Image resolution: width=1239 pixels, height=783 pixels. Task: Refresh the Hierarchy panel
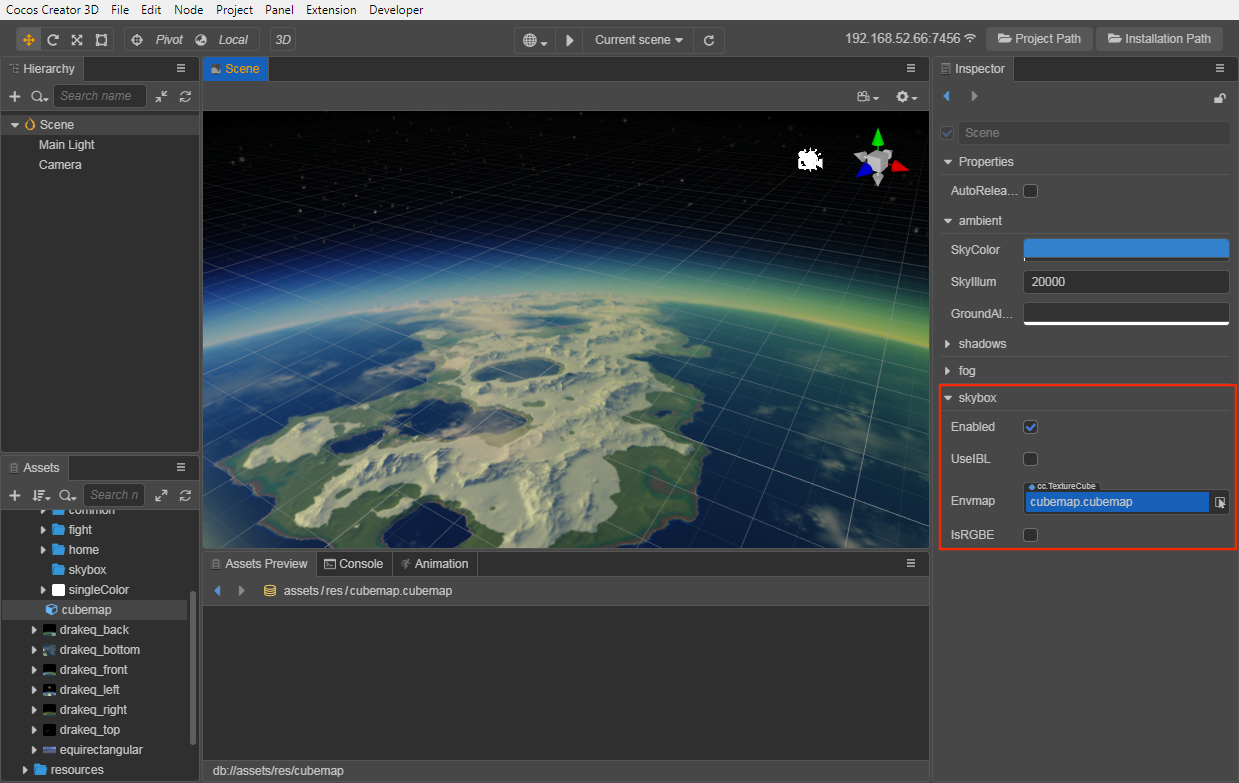pyautogui.click(x=185, y=96)
